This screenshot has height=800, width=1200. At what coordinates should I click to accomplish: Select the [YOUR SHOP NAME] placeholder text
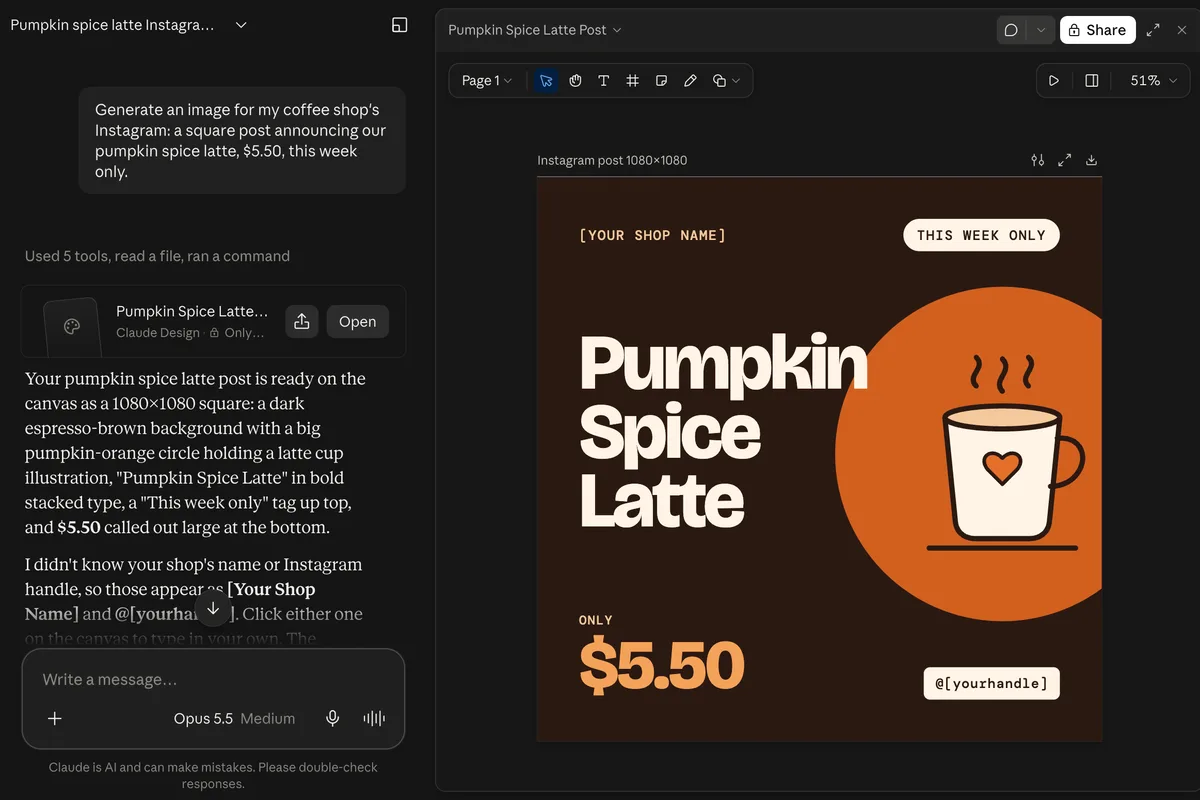tap(652, 235)
